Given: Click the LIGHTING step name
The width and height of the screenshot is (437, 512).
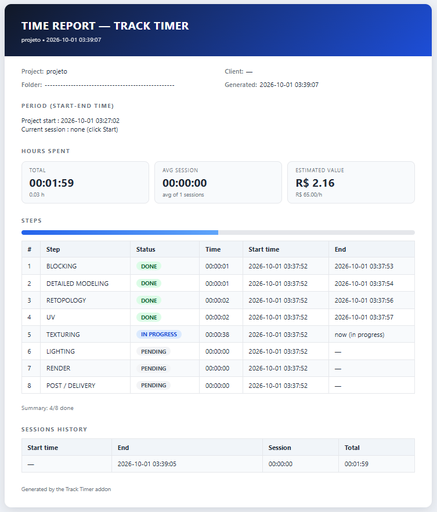Looking at the screenshot, I should pyautogui.click(x=61, y=351).
